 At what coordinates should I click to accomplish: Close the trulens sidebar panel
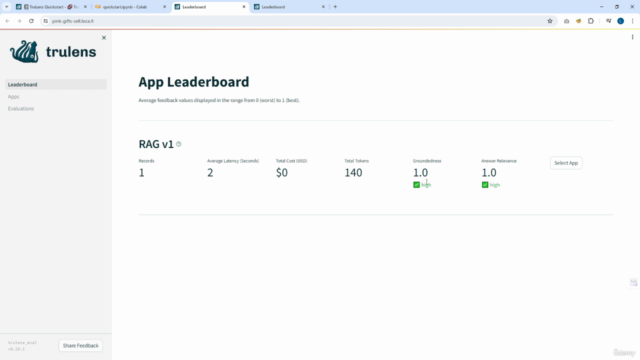click(x=104, y=38)
